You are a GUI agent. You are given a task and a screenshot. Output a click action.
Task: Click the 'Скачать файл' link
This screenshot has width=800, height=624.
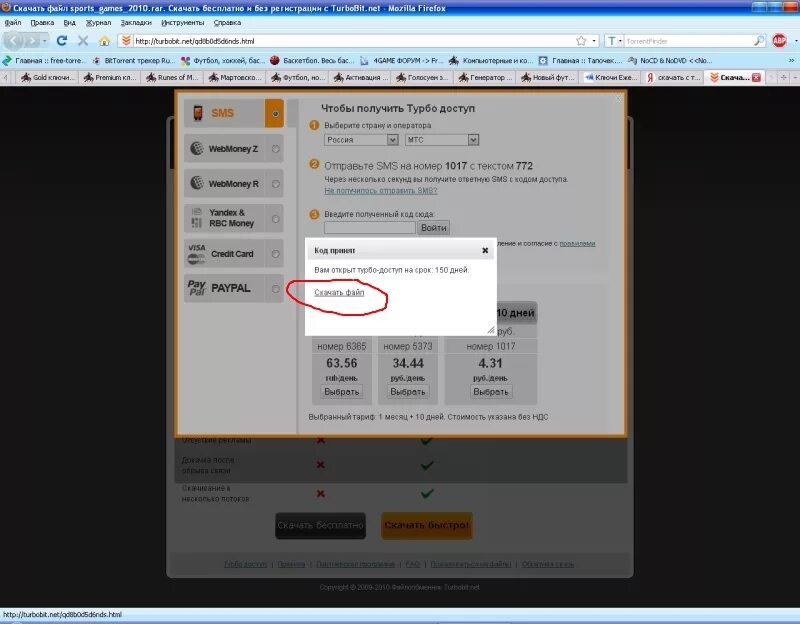tap(339, 292)
